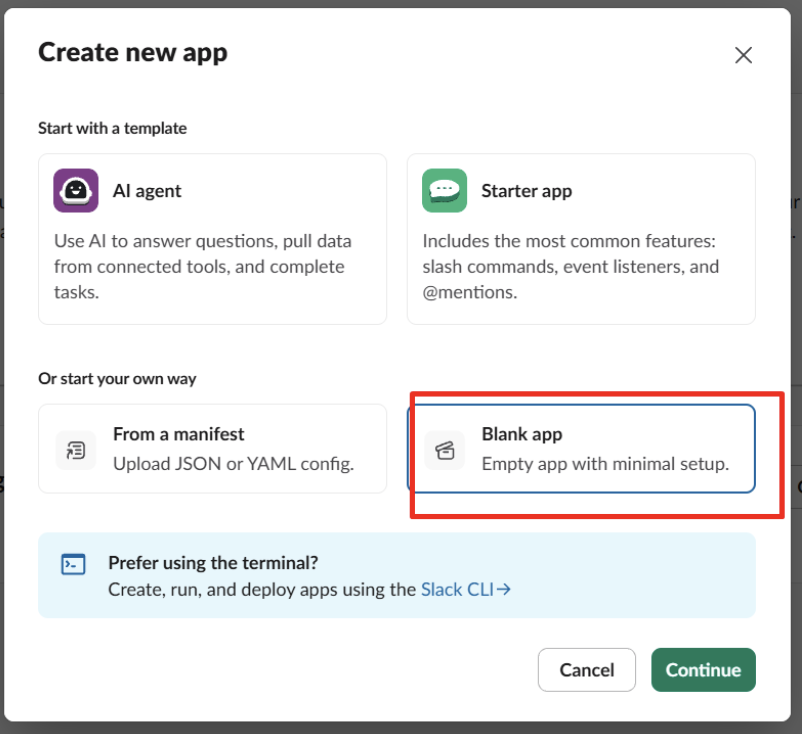The image size is (802, 734).
Task: Click the 'Start with a template' label
Action: point(113,128)
